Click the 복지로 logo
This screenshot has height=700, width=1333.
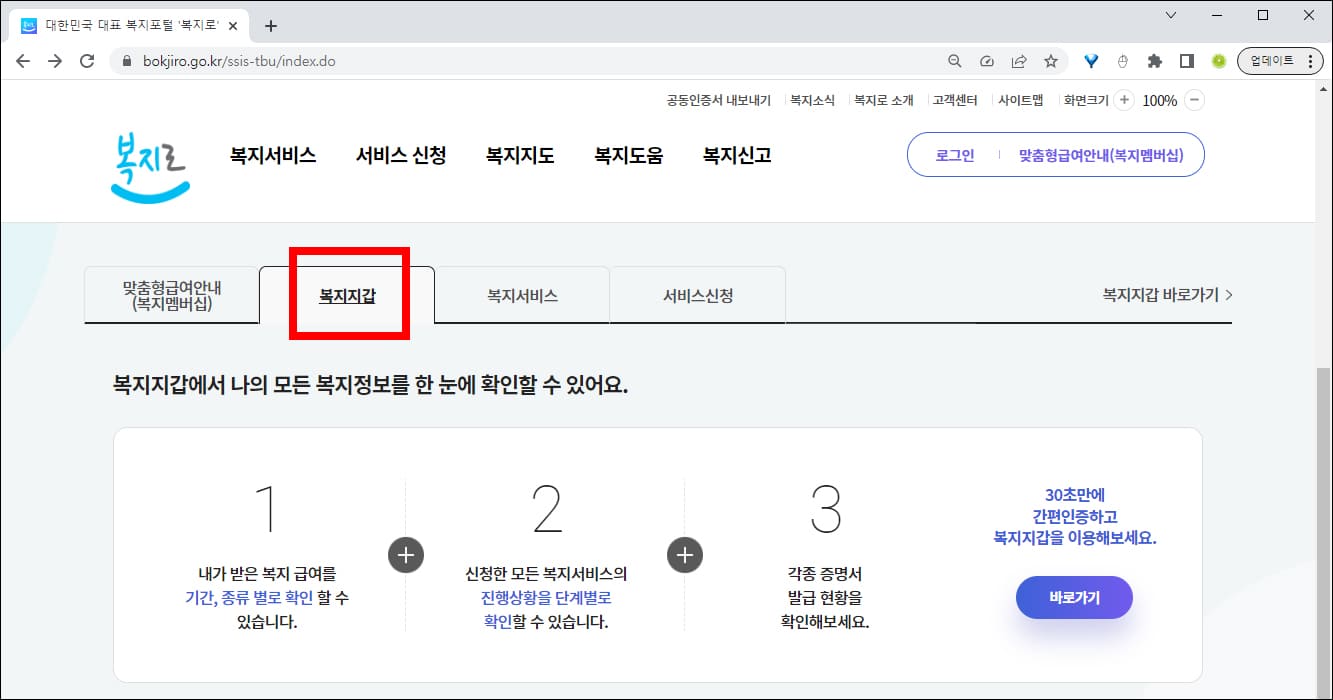coord(148,166)
